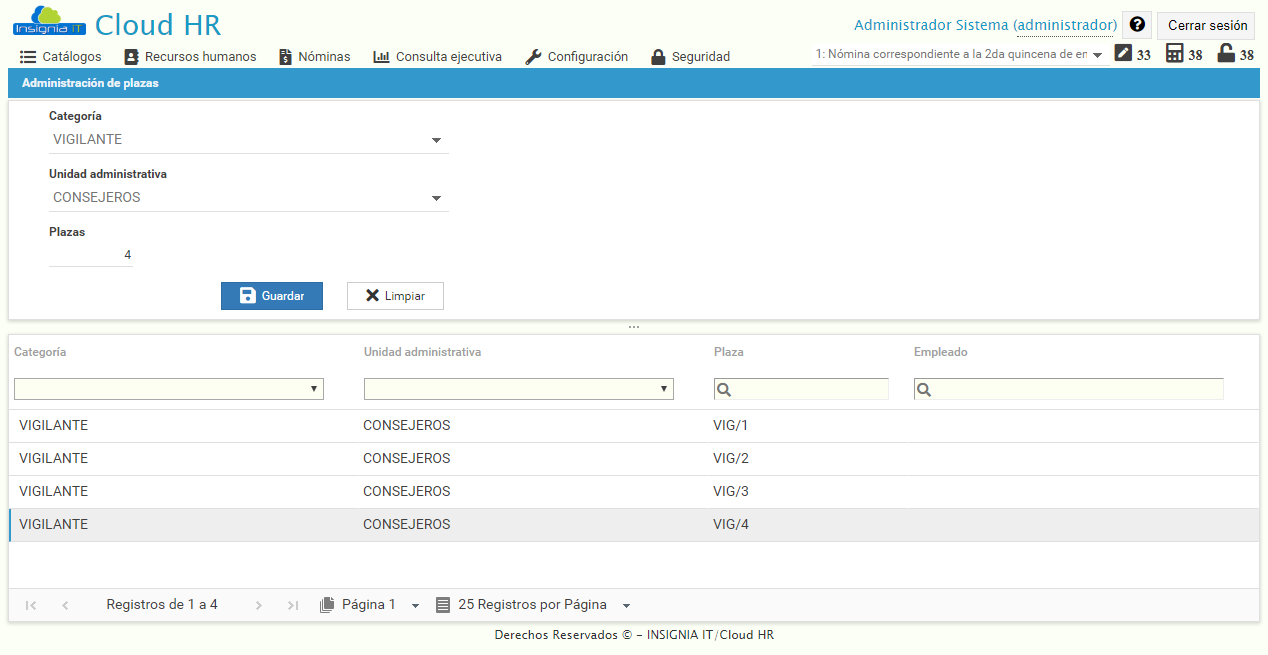This screenshot has height=655, width=1268.
Task: Open the help question mark icon
Action: tap(1137, 24)
